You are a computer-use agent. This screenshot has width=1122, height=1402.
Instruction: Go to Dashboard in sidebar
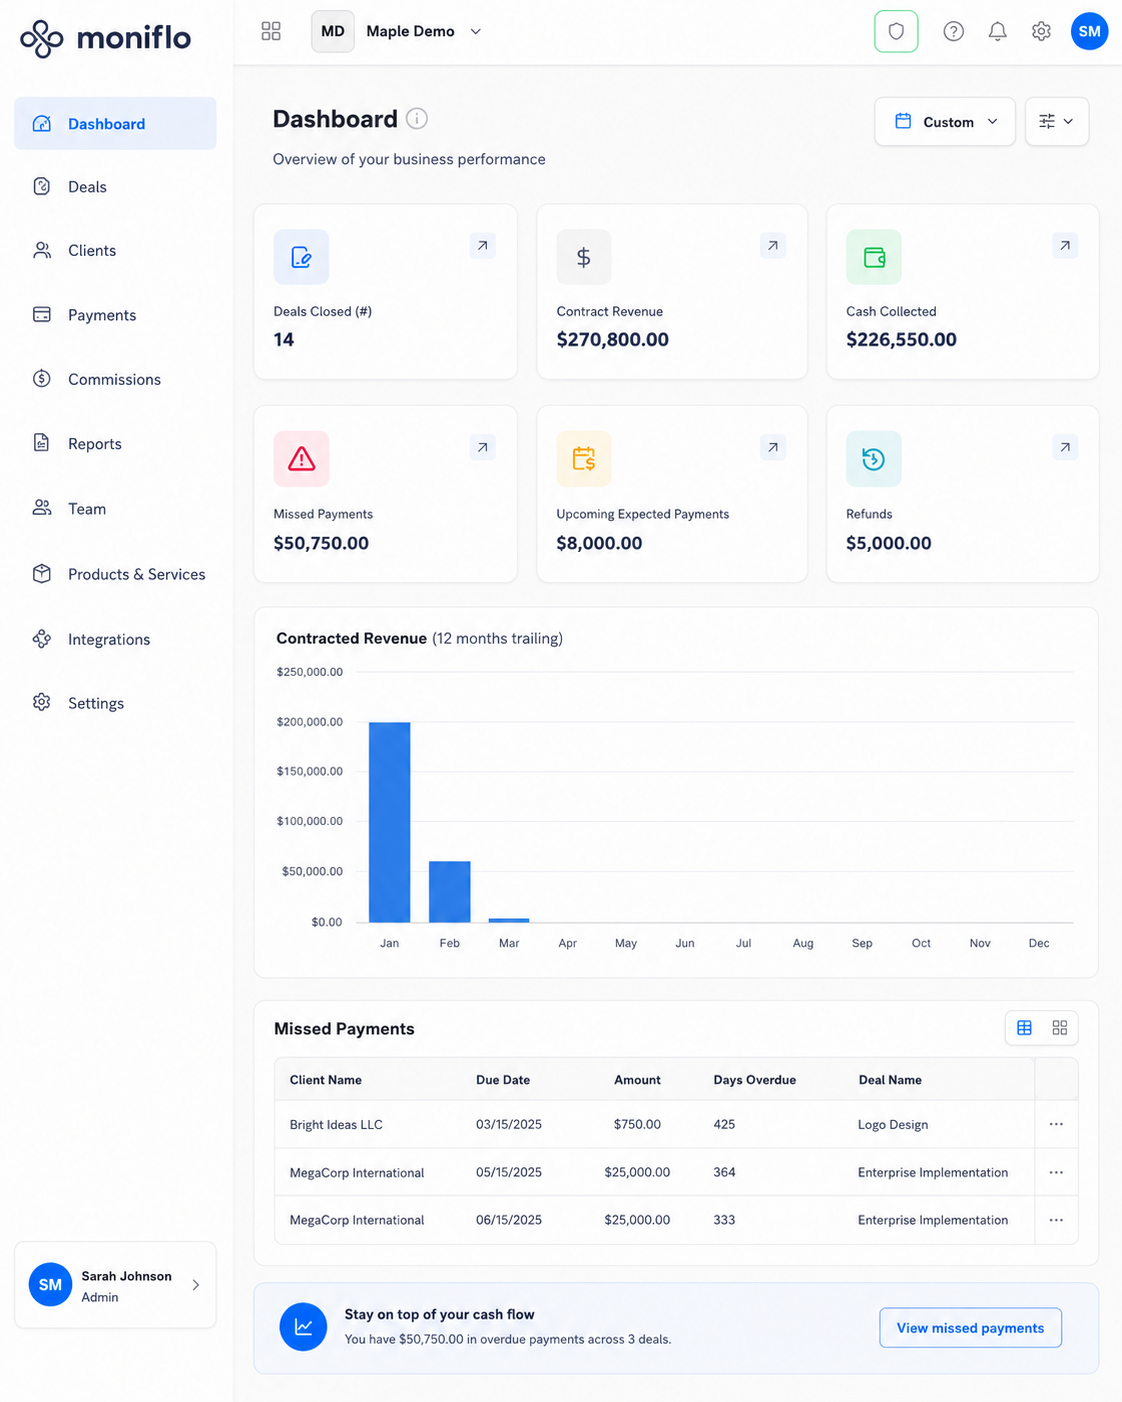115,124
